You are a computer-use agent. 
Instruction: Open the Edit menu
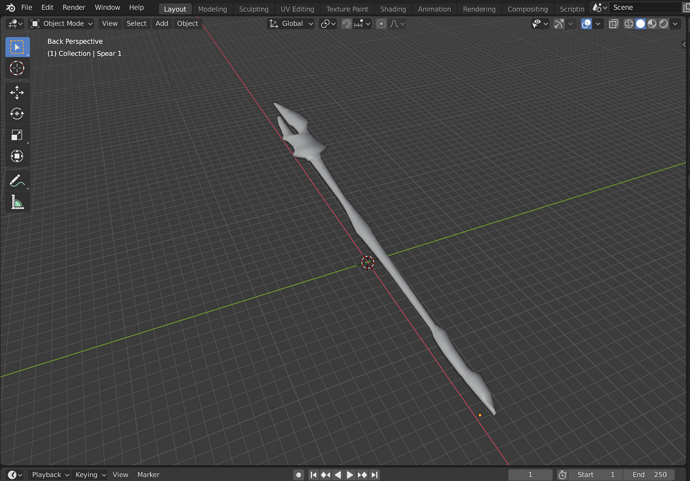point(47,7)
